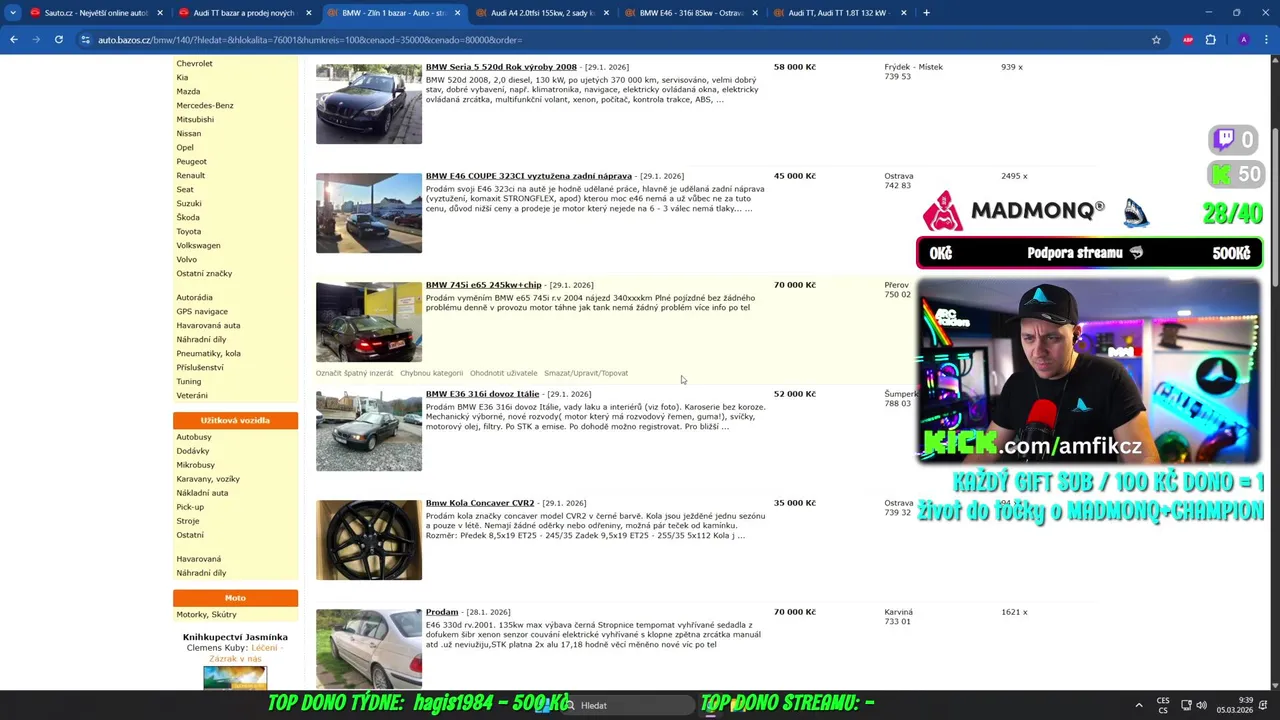Open a new browser tab with plus
This screenshot has height=720, width=1280.
[926, 13]
